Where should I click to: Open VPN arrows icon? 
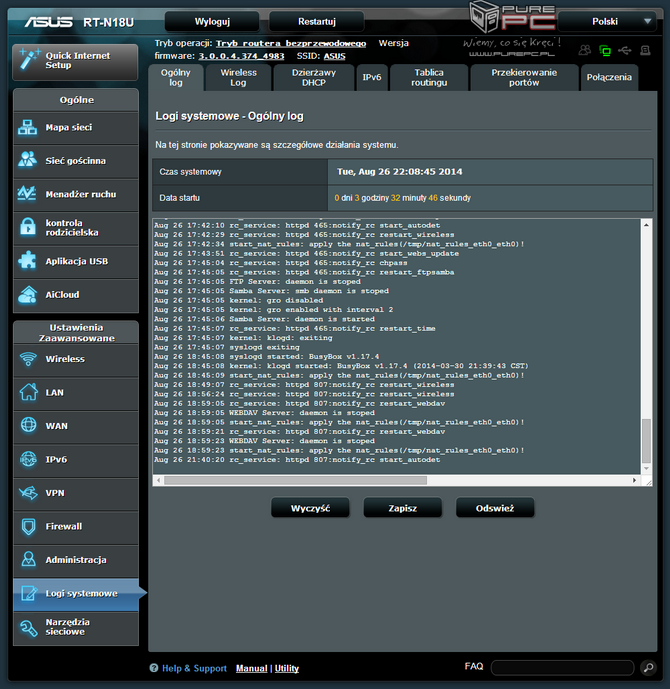[x=29, y=493]
